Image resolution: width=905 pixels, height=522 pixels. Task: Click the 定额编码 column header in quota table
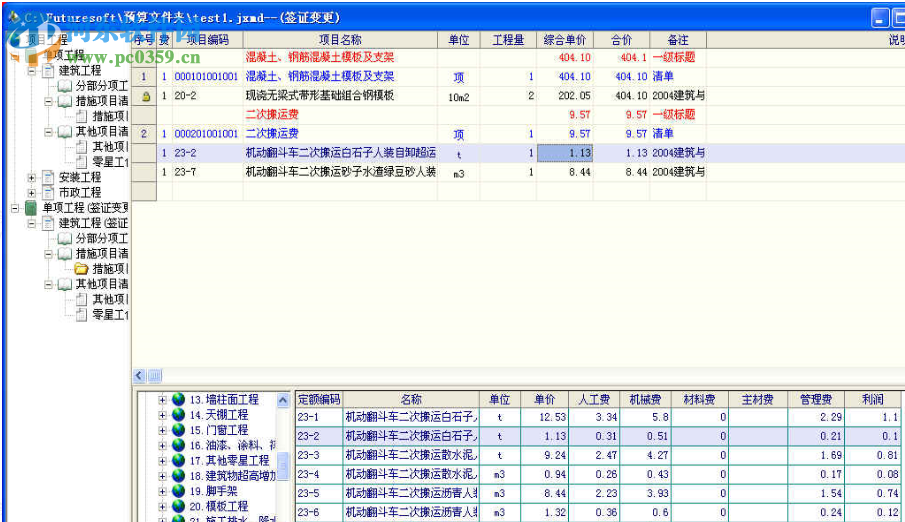319,399
